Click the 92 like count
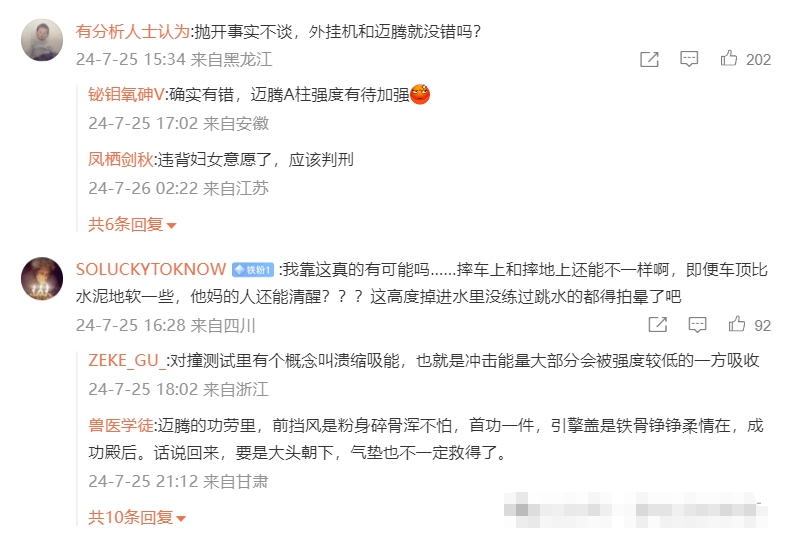This screenshot has width=786, height=542. (762, 325)
